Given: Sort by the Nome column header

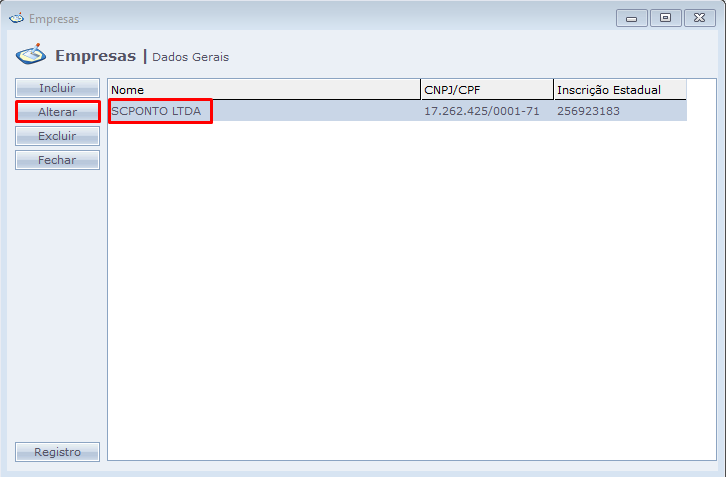Looking at the screenshot, I should pos(264,90).
